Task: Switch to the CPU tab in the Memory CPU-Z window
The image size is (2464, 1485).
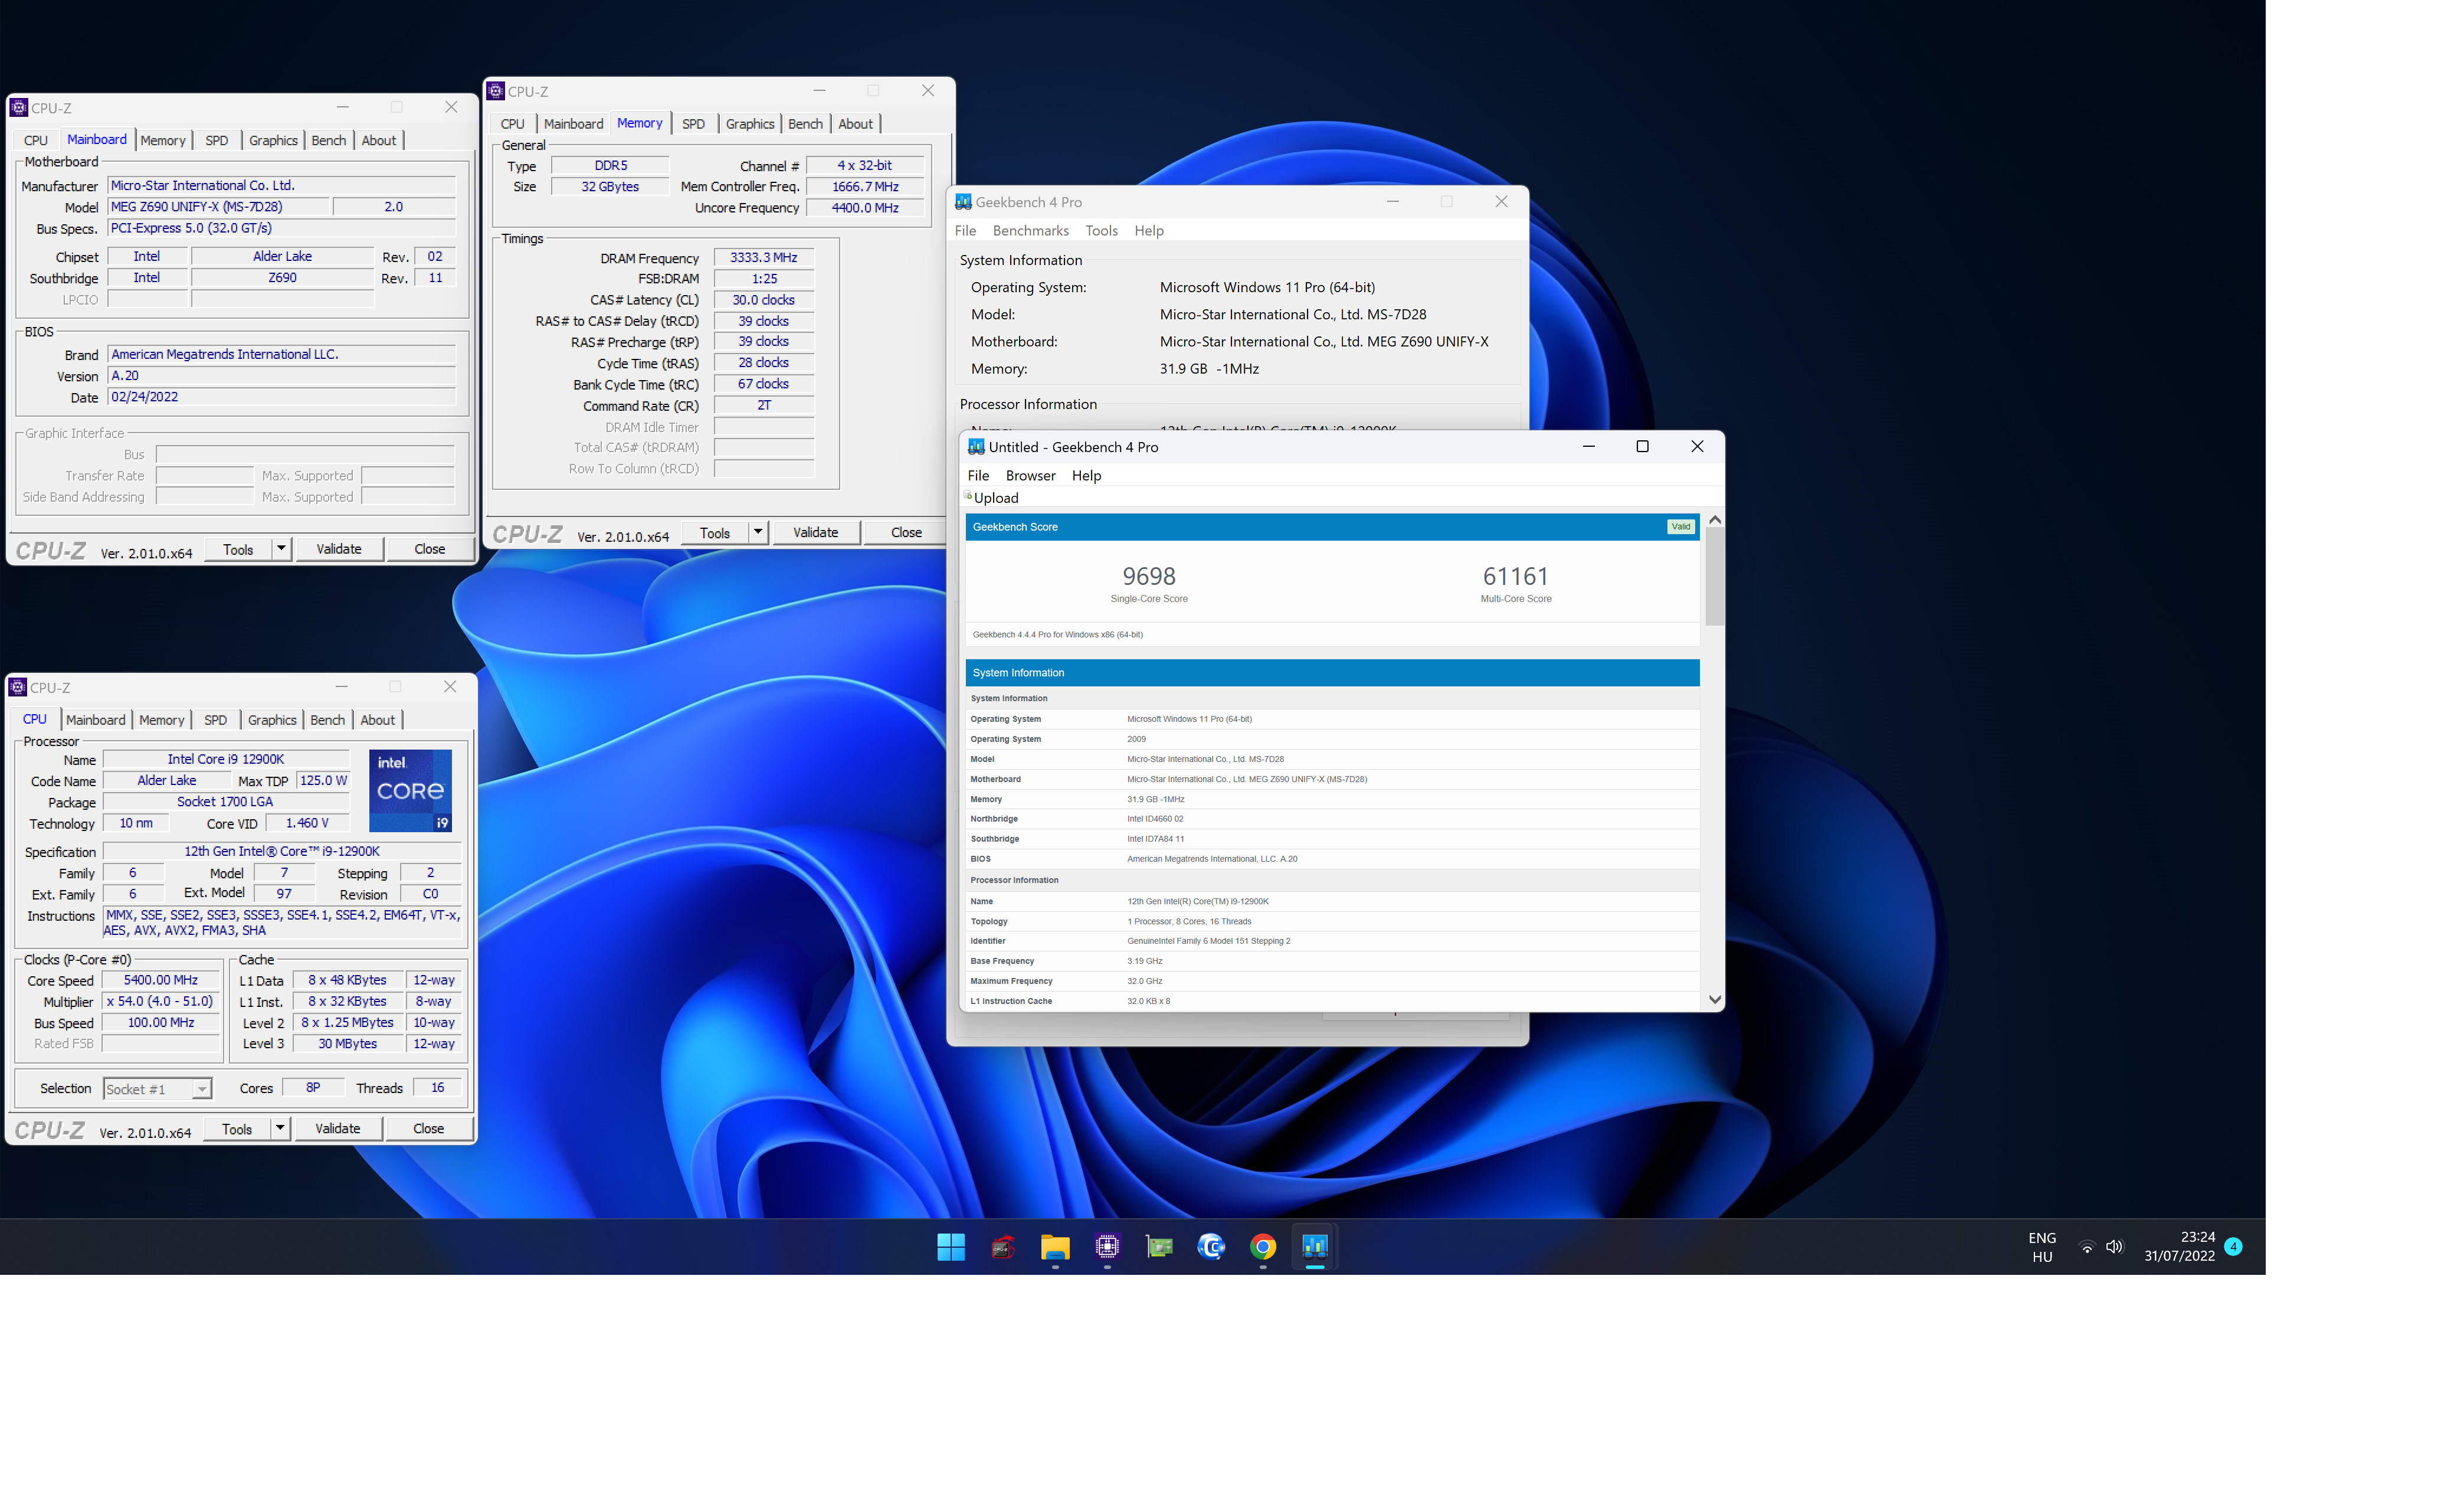Action: point(512,124)
